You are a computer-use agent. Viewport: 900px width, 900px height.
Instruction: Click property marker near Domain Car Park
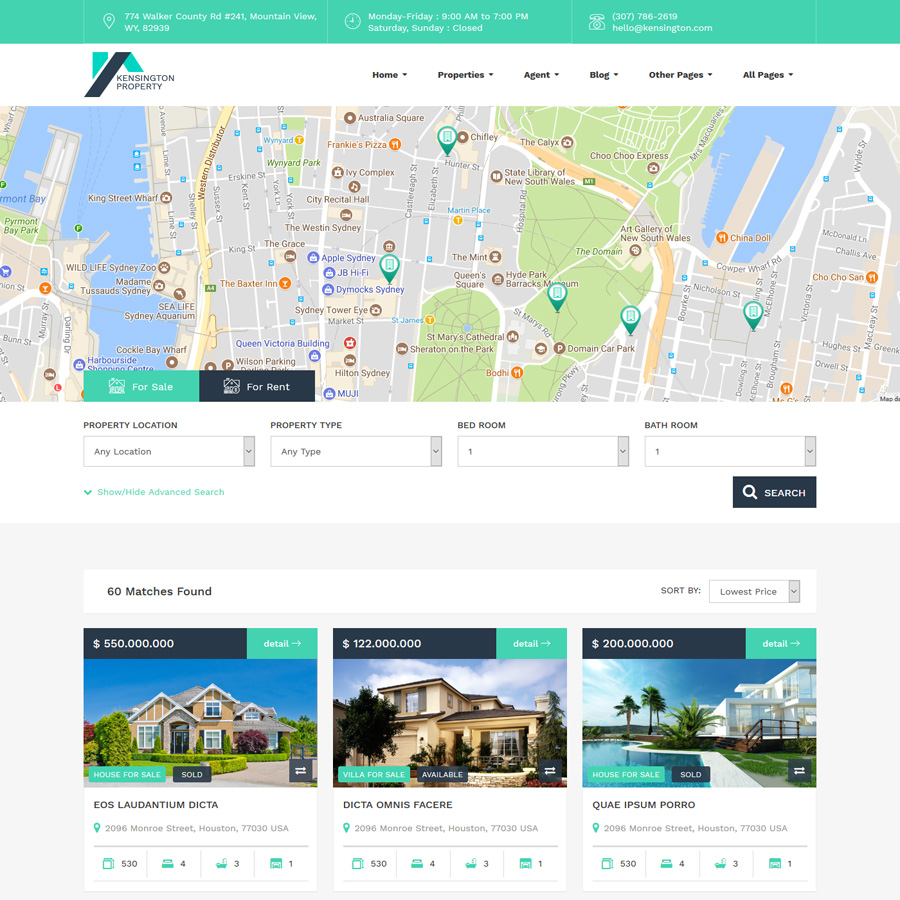click(630, 319)
